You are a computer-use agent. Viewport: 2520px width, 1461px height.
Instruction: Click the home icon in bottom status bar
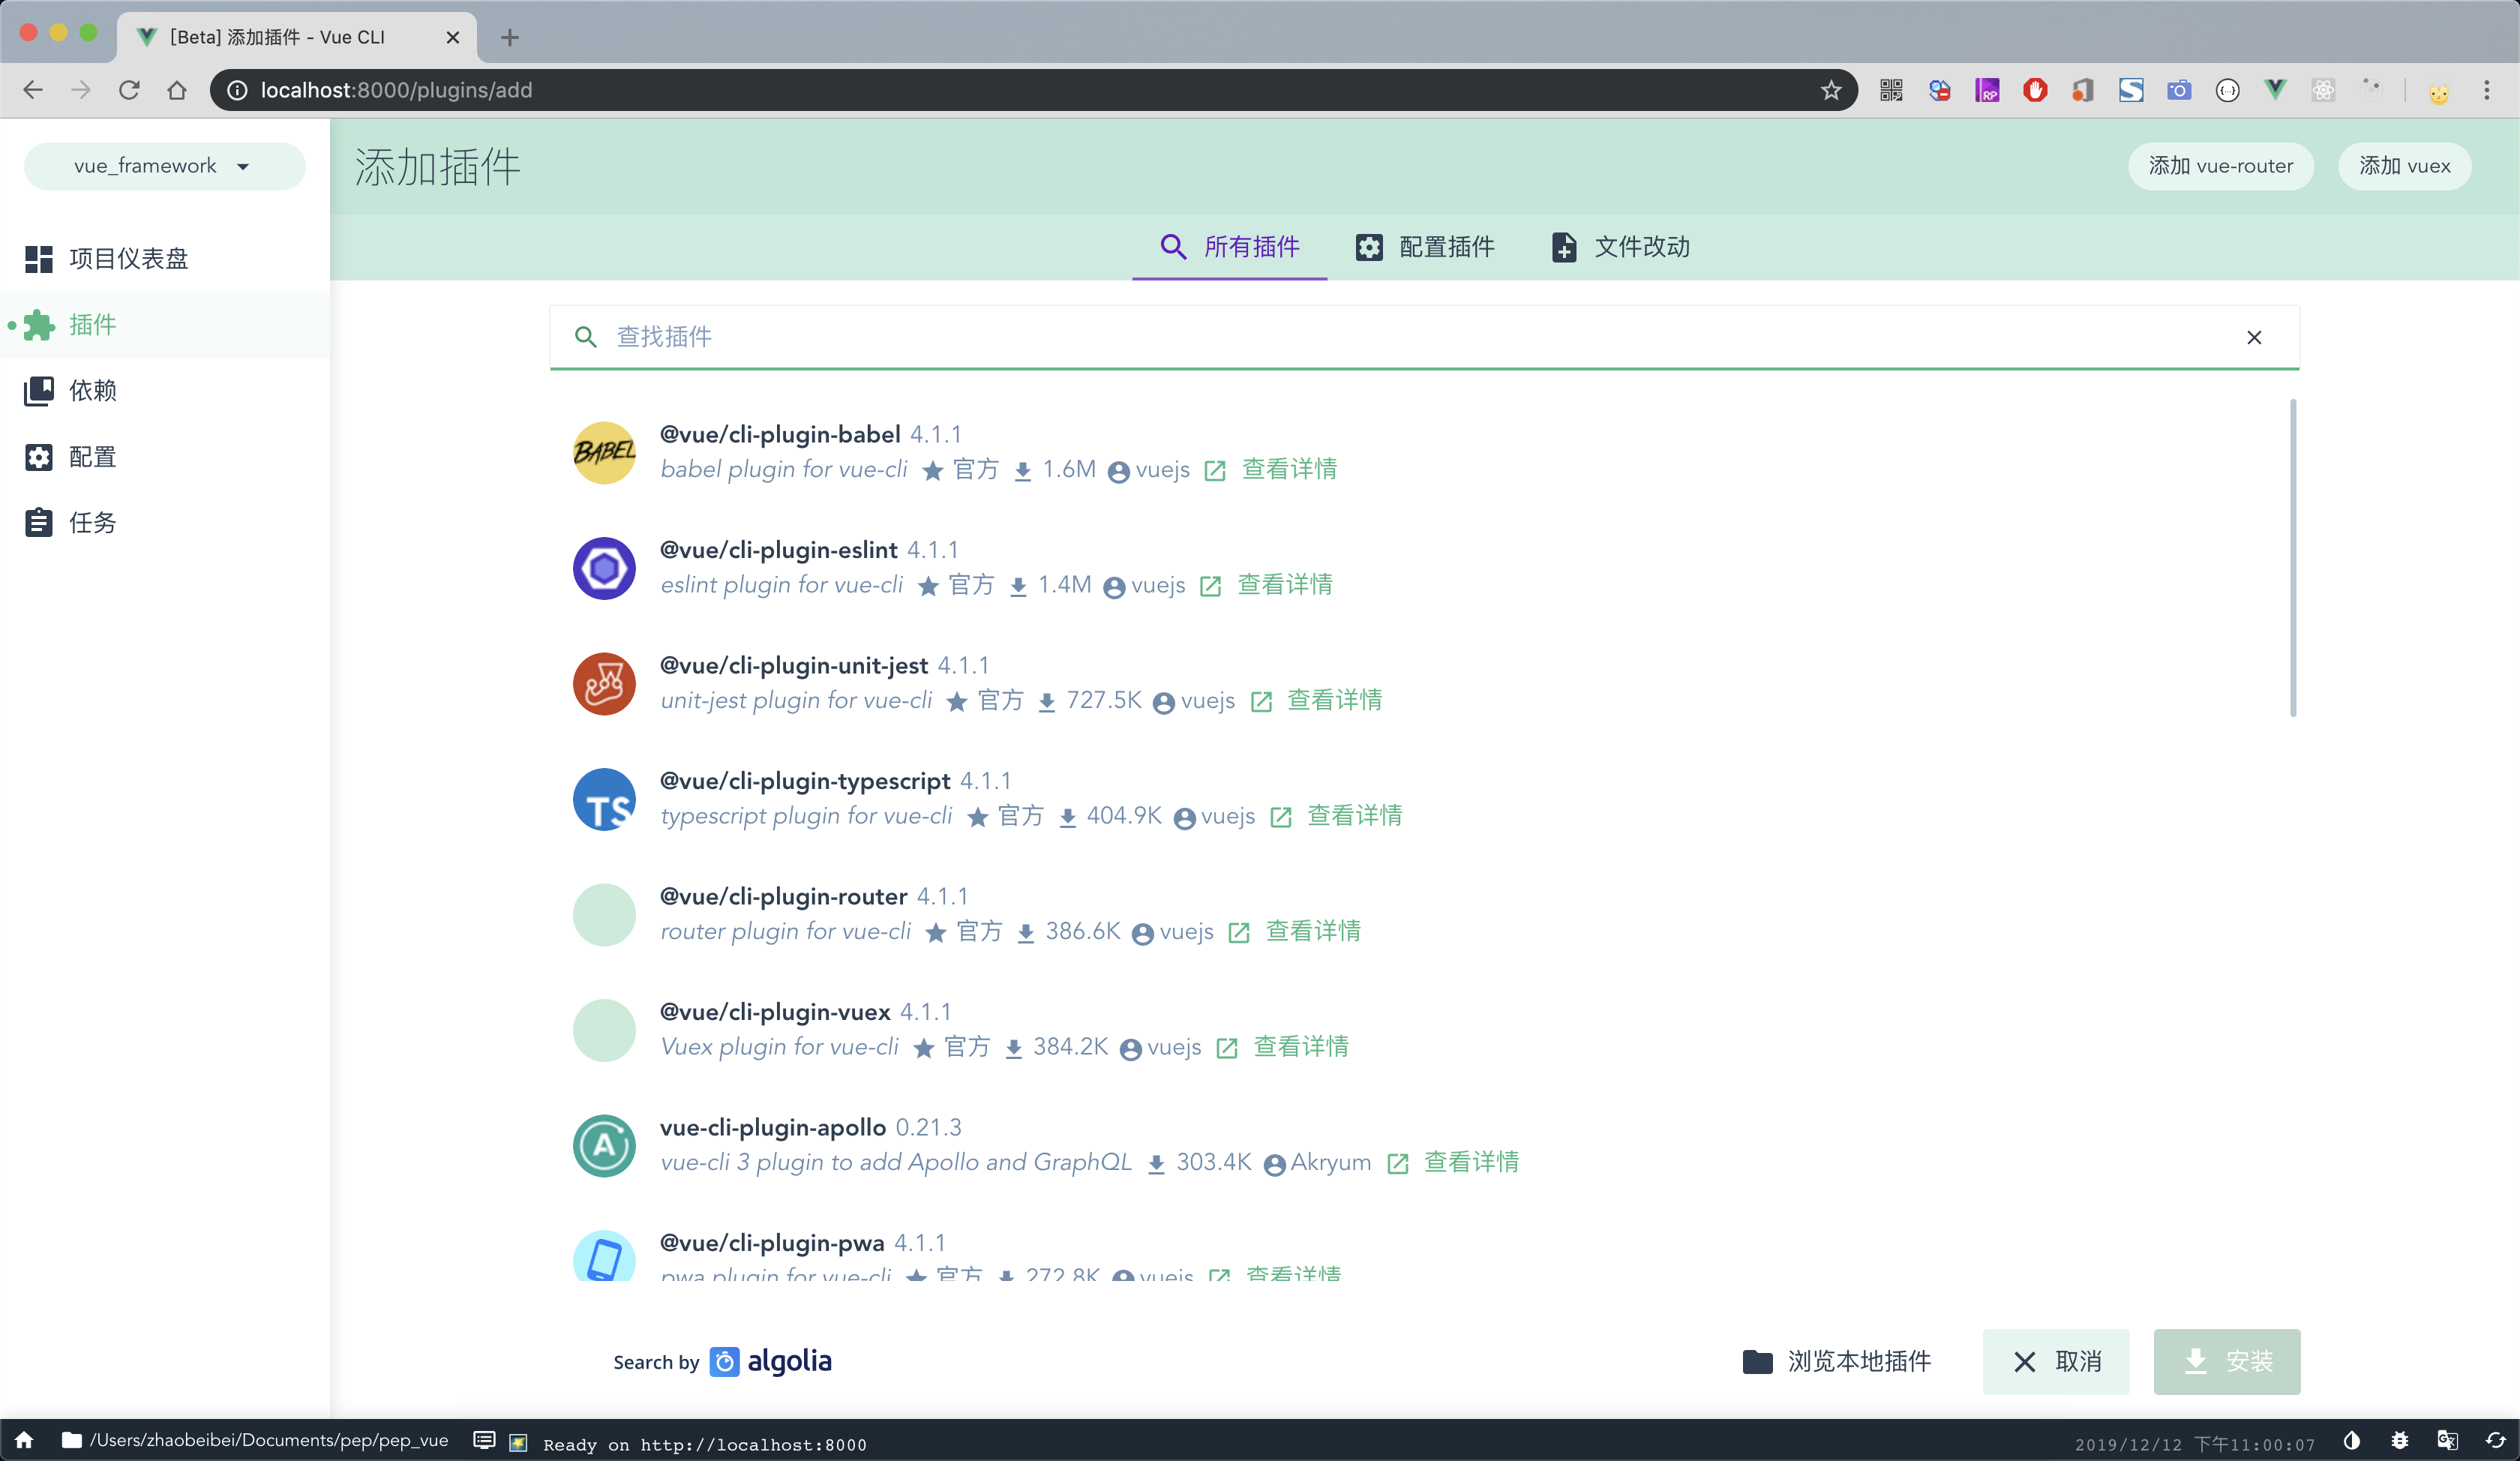[24, 1440]
